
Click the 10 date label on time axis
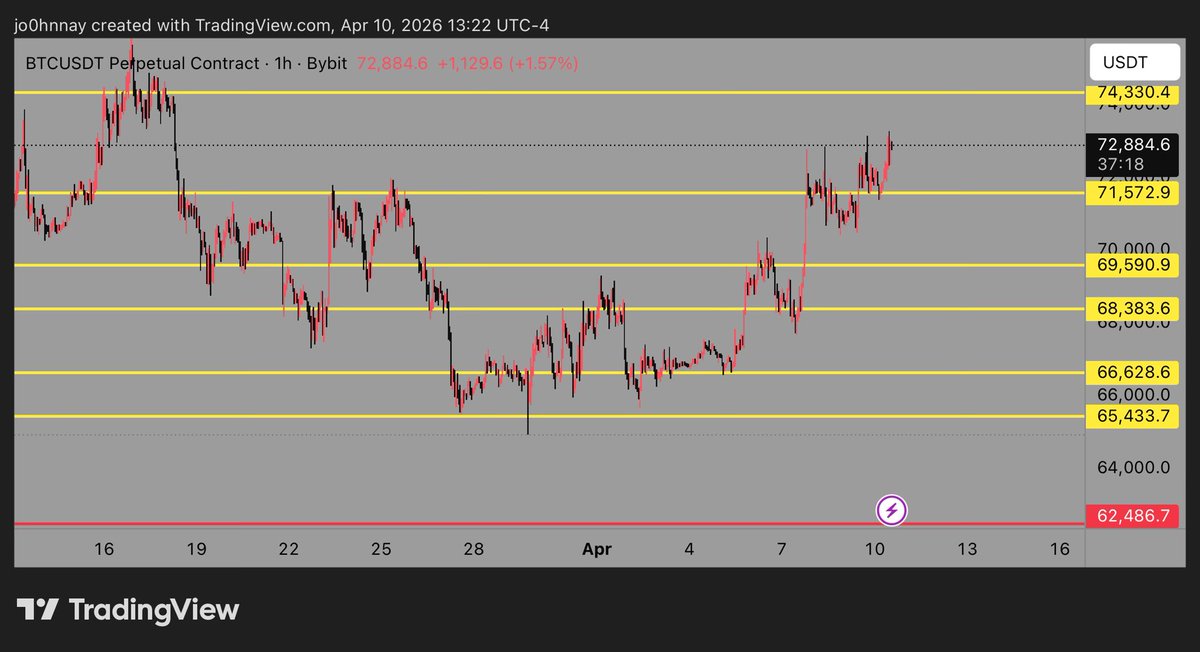[x=875, y=548]
